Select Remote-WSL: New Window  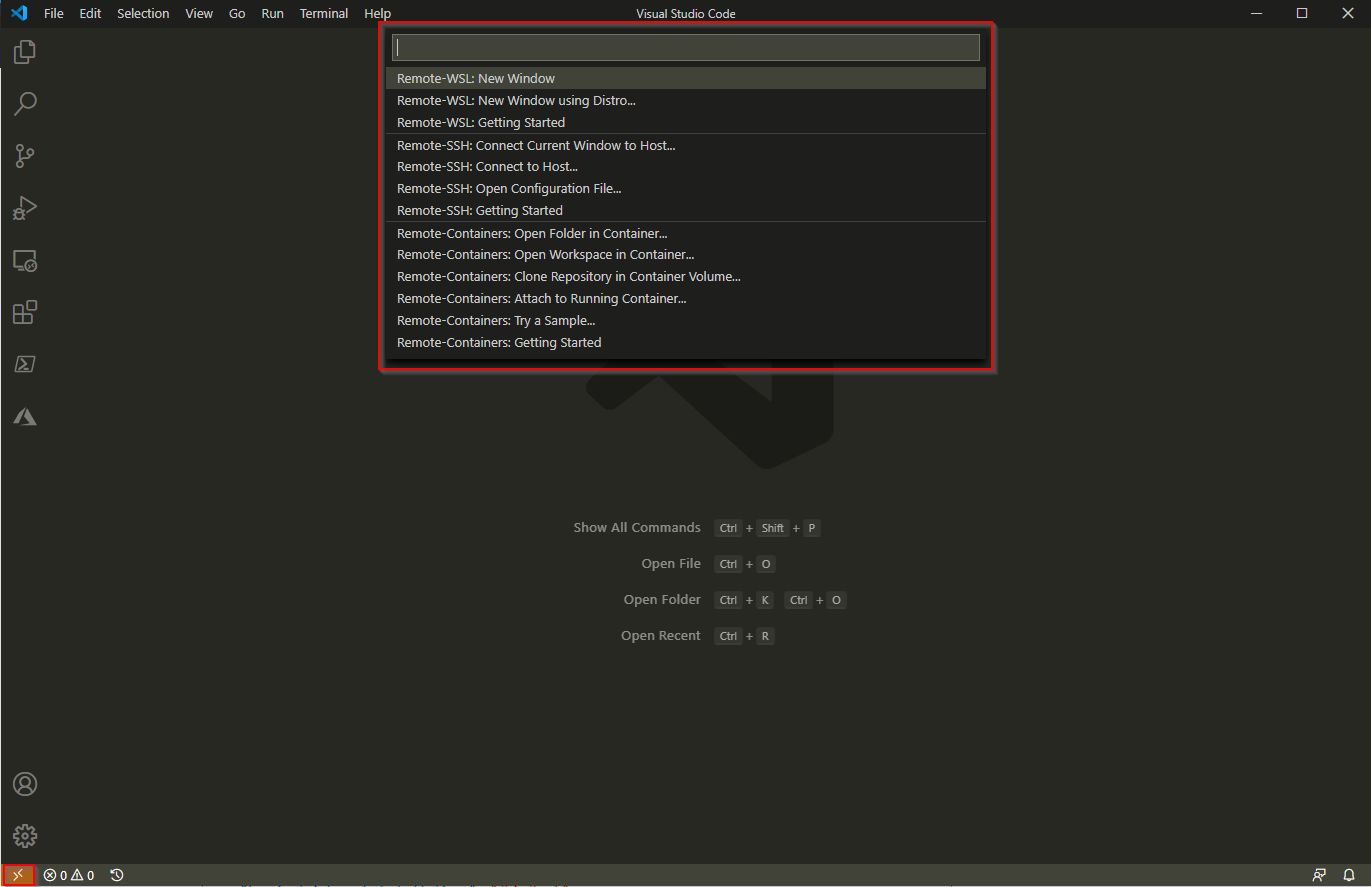686,78
